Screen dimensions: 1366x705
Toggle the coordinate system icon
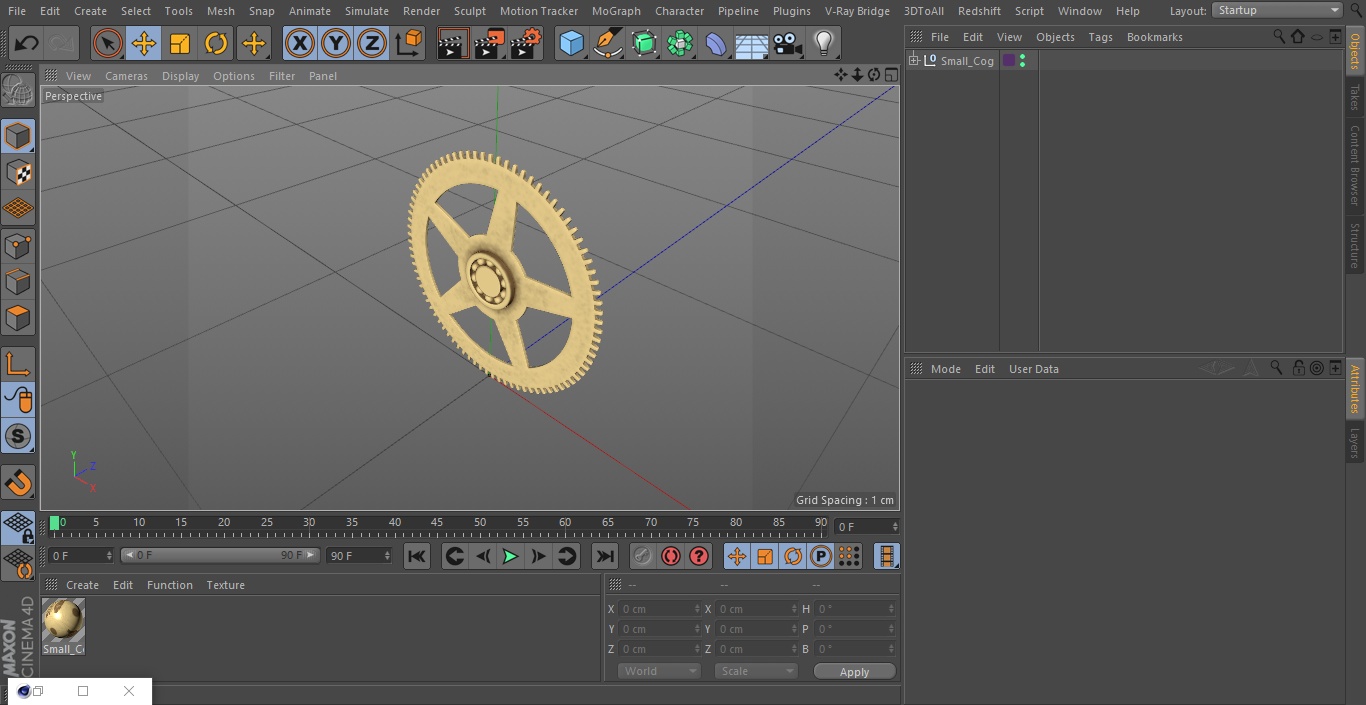tap(409, 43)
